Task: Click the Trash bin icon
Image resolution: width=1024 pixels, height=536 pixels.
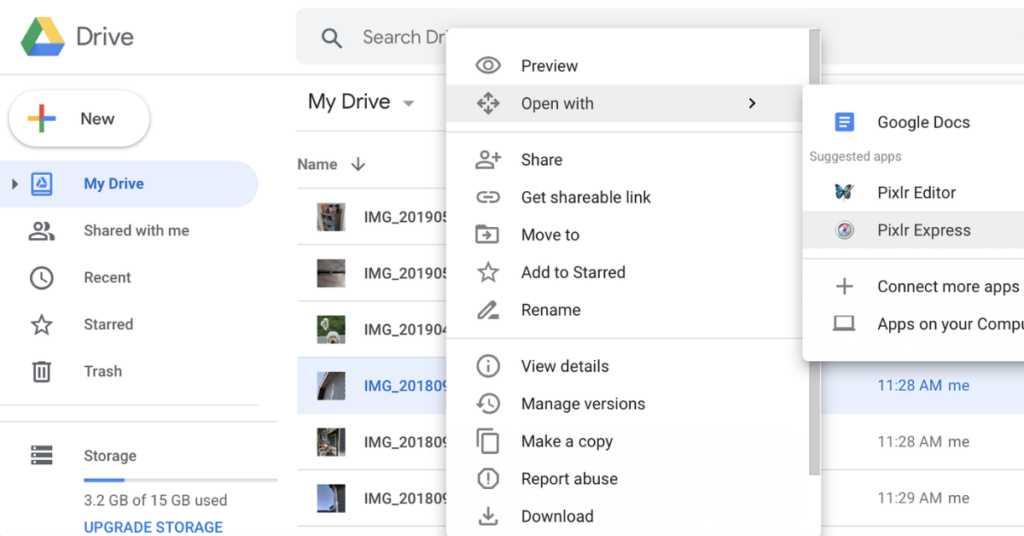Action: 42,371
